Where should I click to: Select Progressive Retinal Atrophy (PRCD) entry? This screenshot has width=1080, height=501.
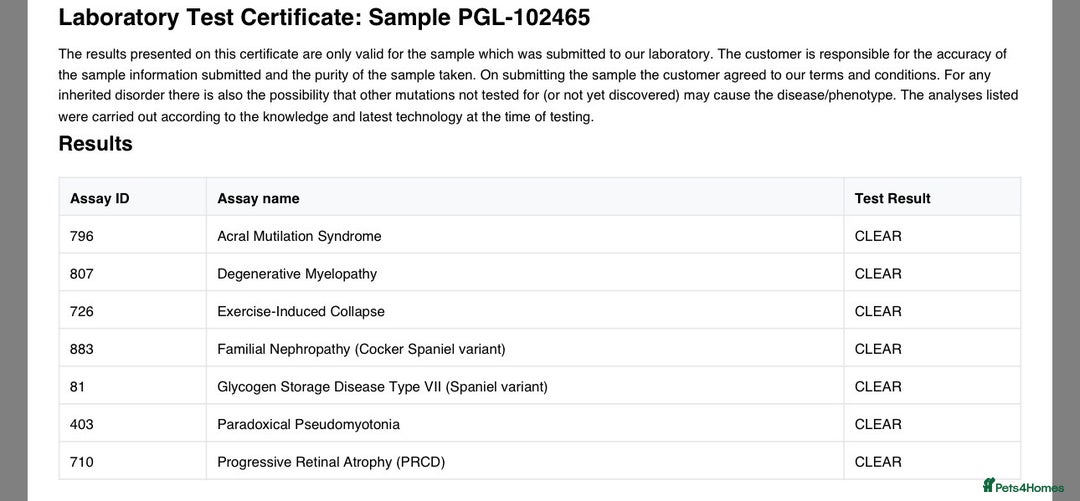(331, 462)
